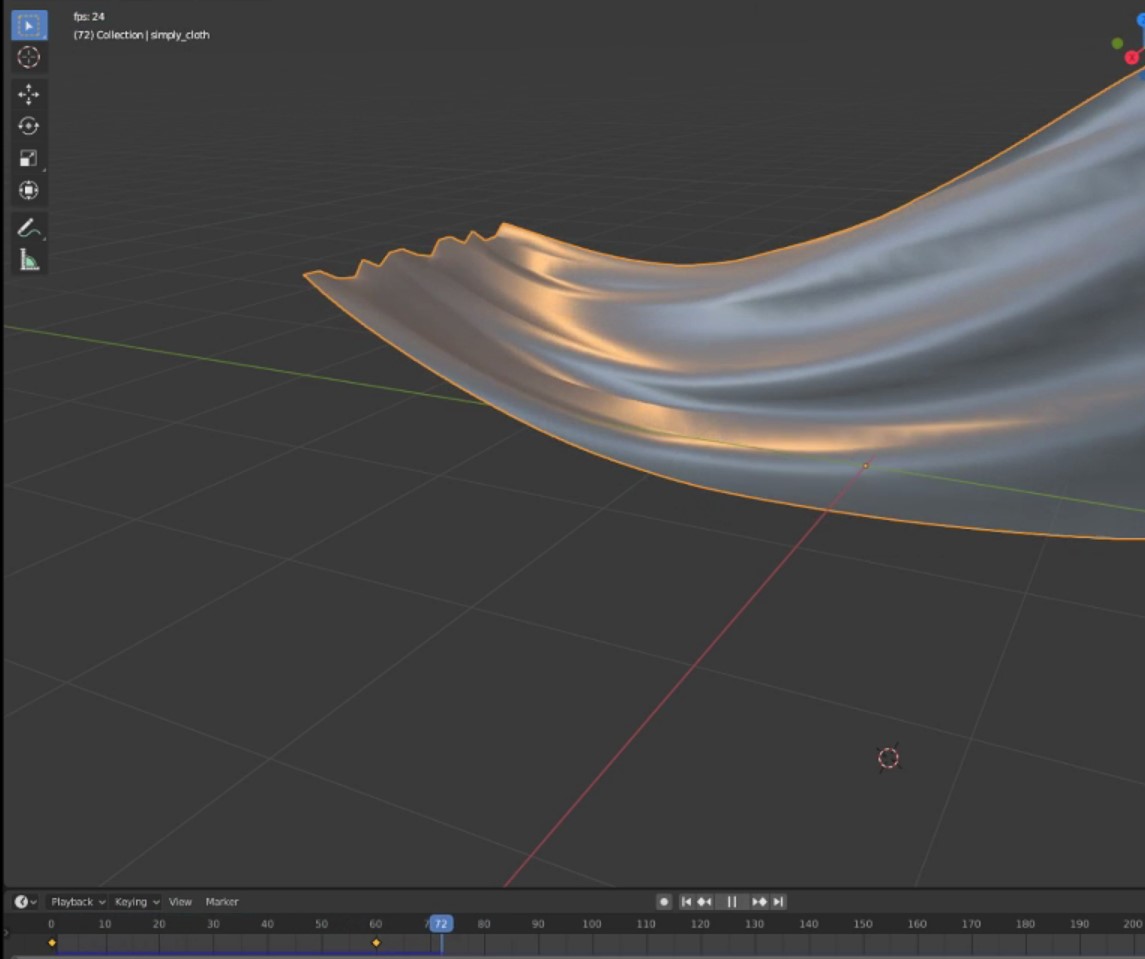Jump to the end of the animation

(x=778, y=901)
